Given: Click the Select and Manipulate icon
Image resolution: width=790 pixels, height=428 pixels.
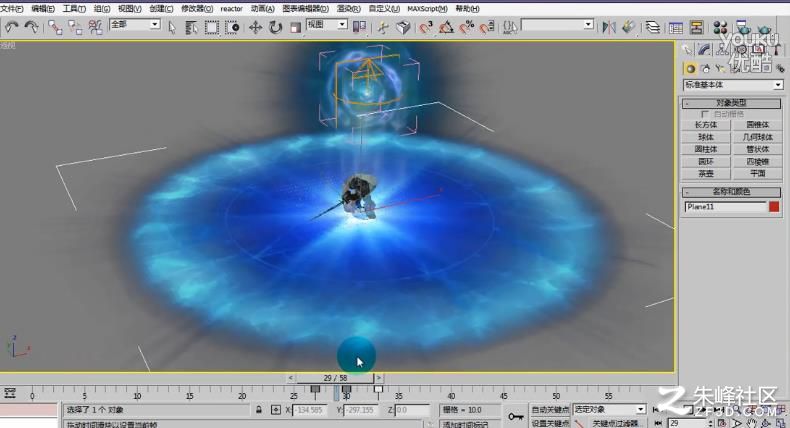Looking at the screenshot, I should pos(383,28).
